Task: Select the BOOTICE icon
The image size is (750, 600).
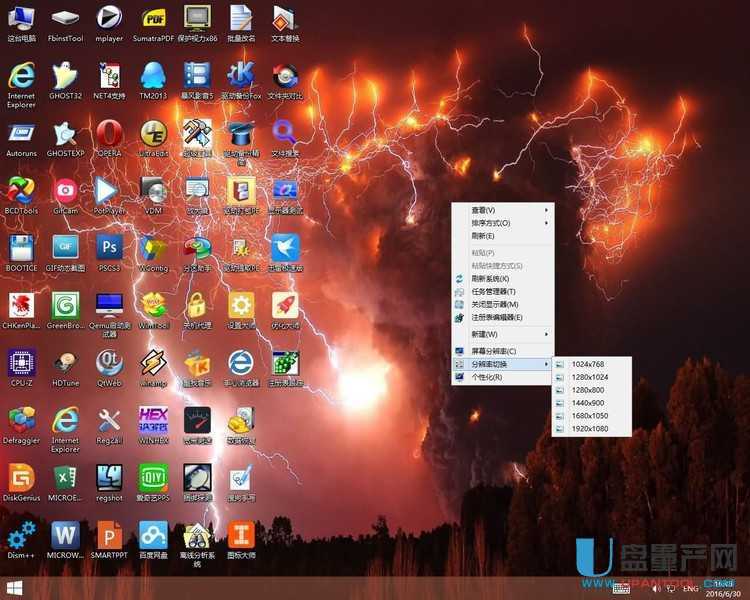Action: tap(22, 254)
